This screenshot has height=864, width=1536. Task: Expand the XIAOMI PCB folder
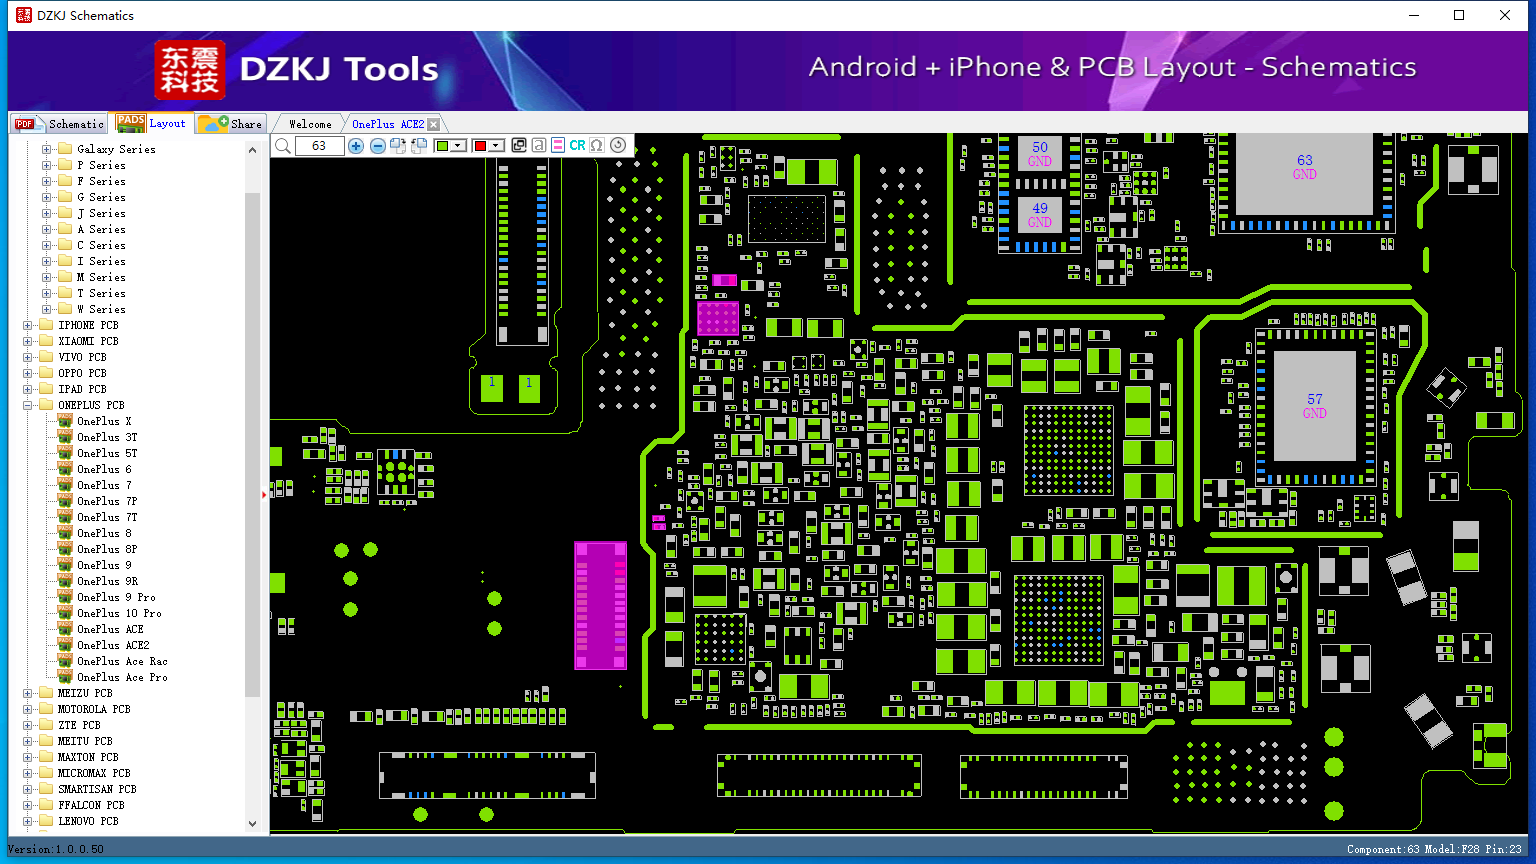(x=28, y=341)
